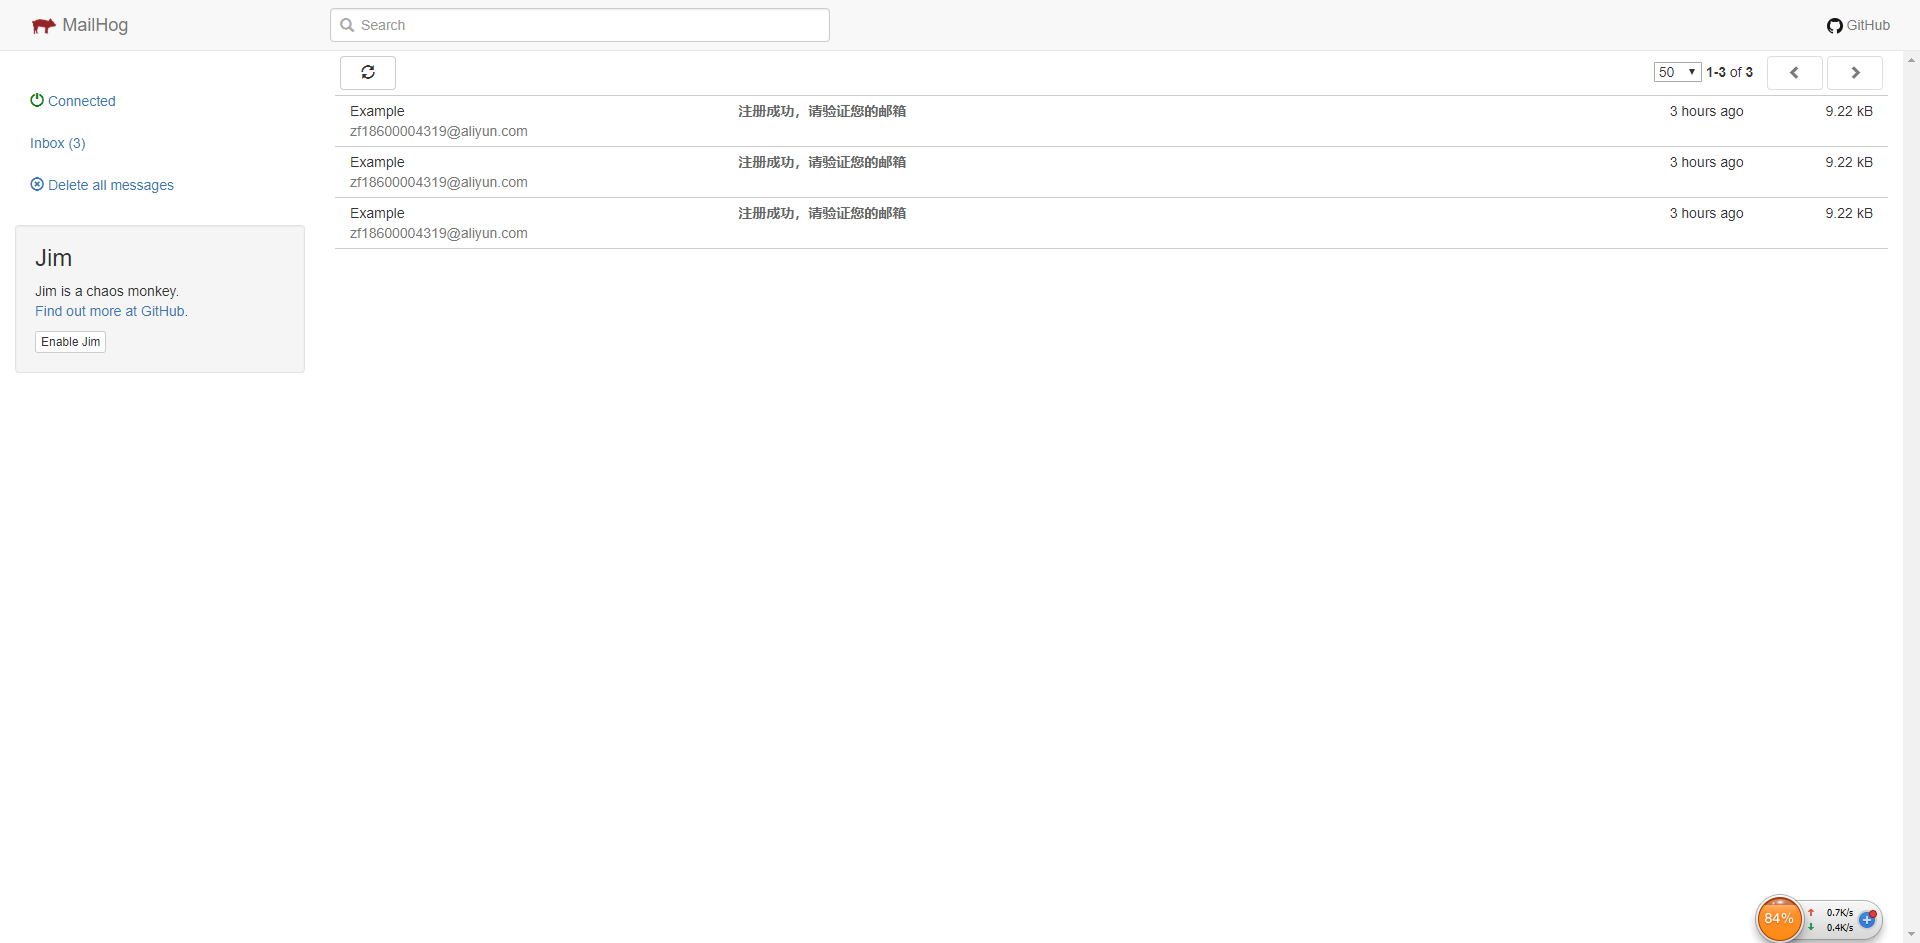Follow the Find out more at GitHub link
This screenshot has width=1920, height=943.
(110, 311)
